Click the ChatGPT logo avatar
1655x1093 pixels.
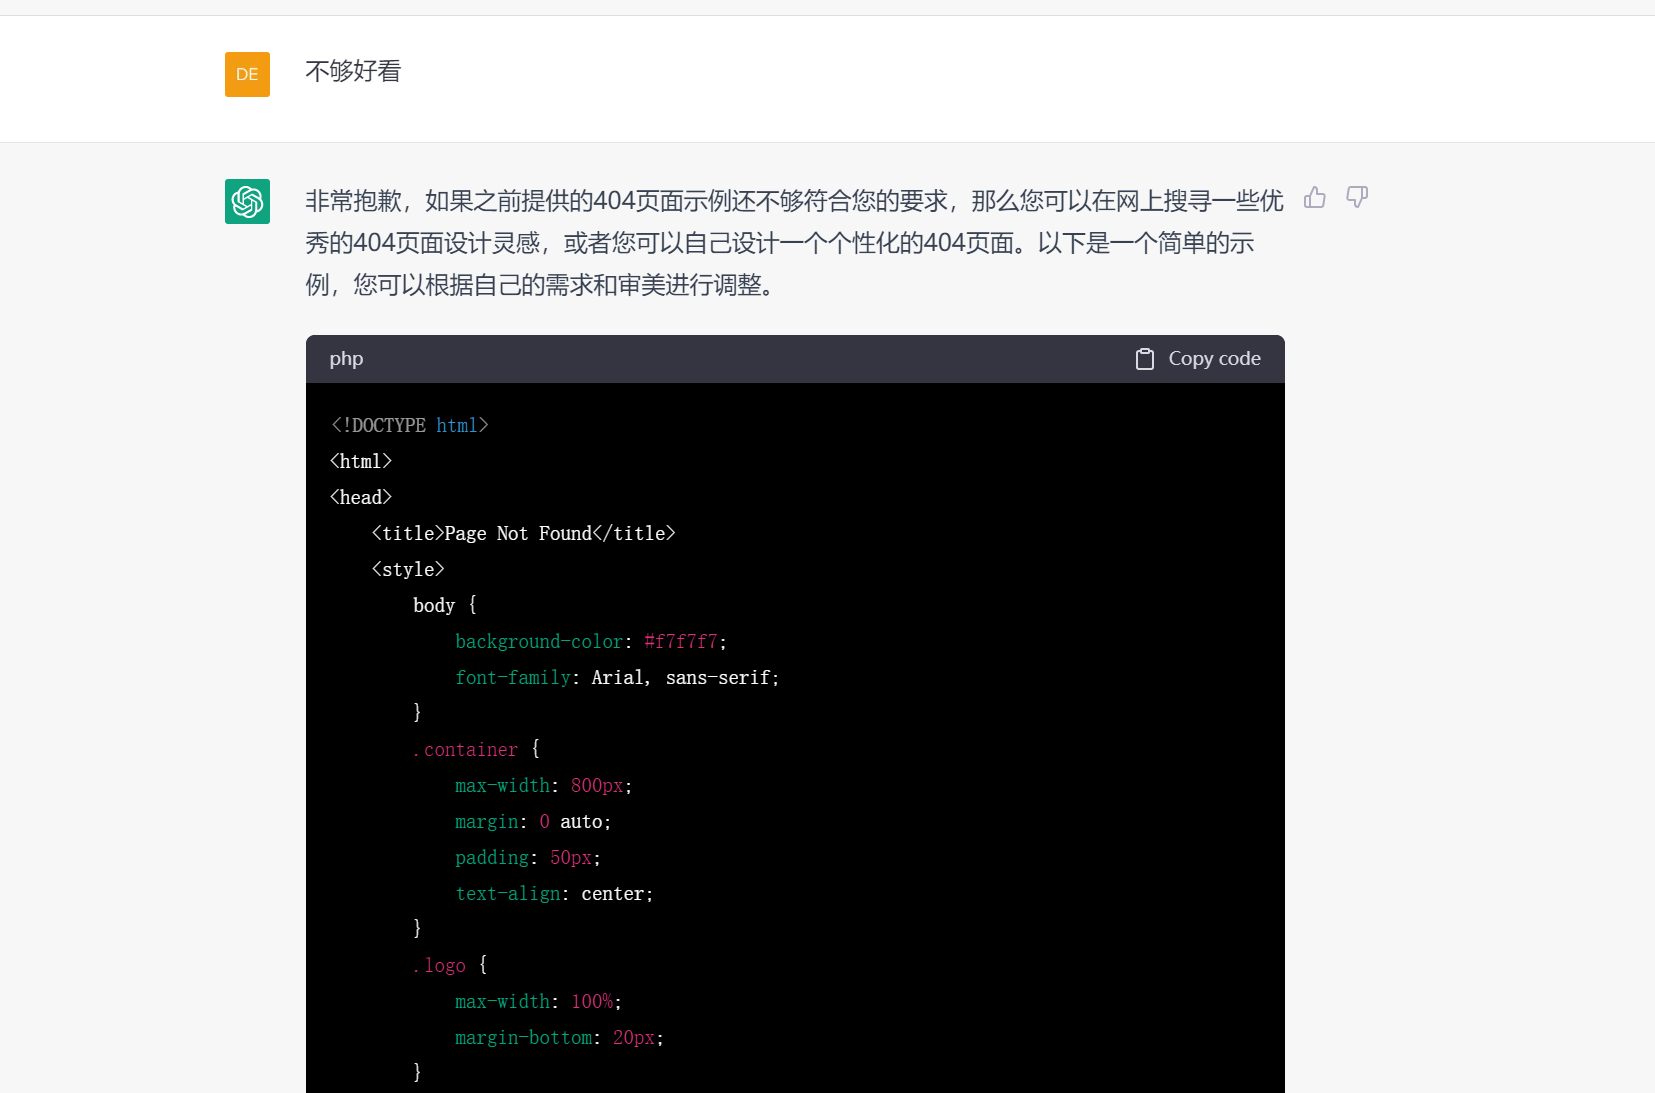coord(247,201)
